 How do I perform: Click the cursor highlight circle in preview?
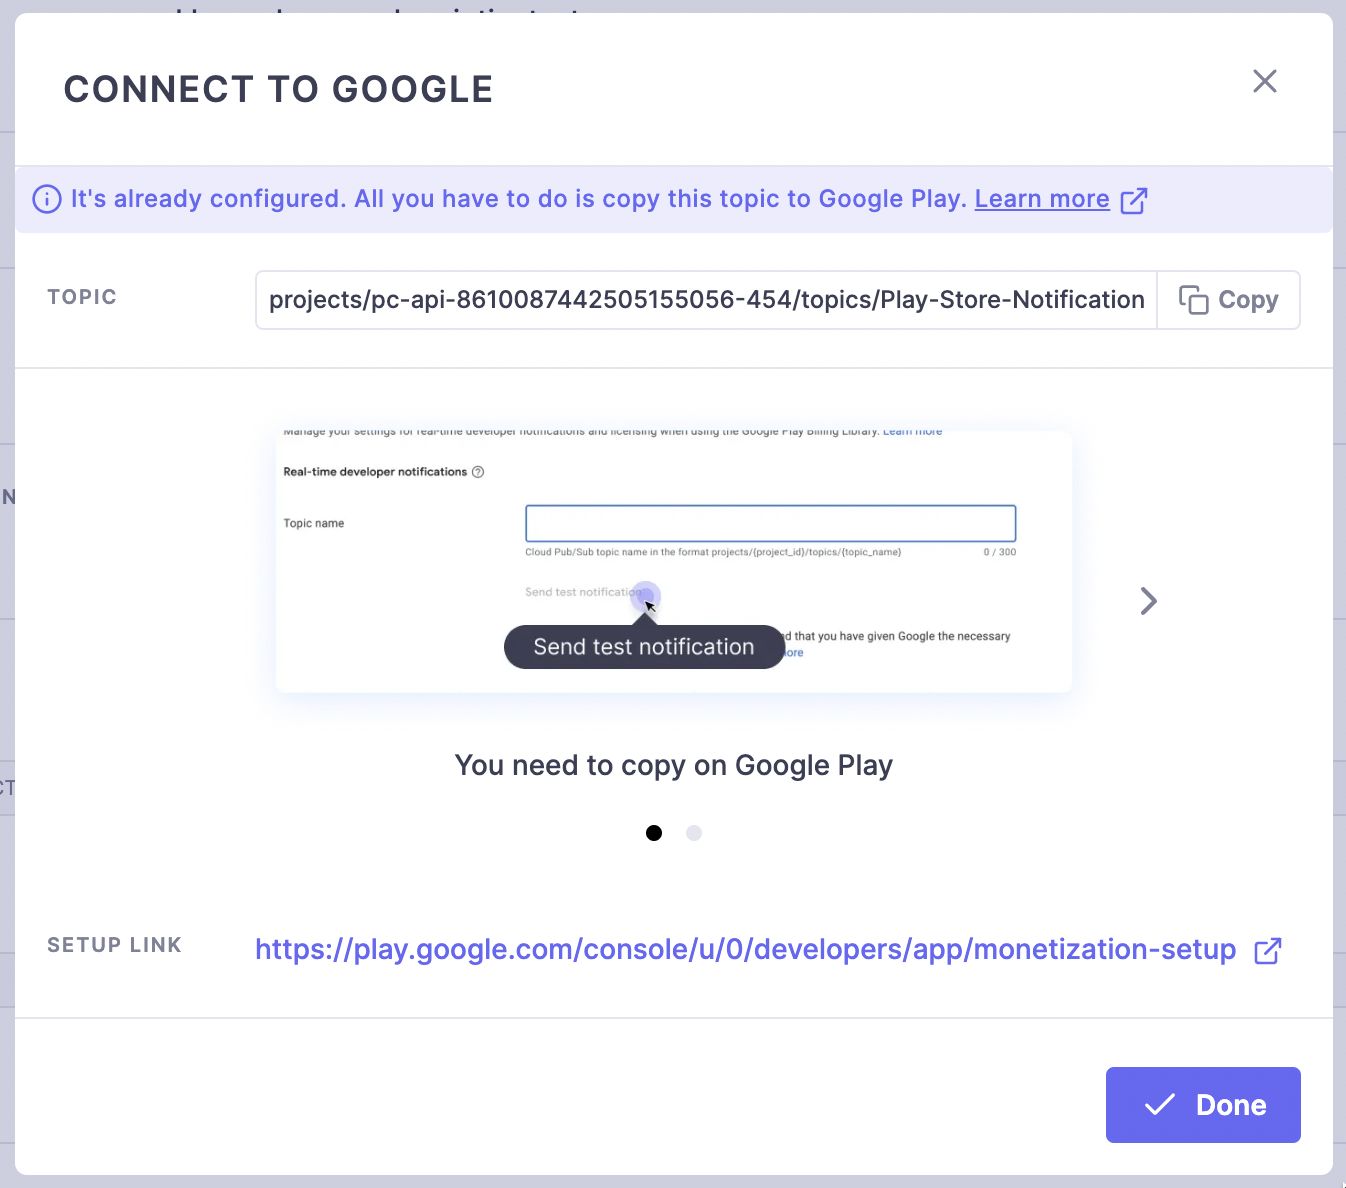pos(646,596)
